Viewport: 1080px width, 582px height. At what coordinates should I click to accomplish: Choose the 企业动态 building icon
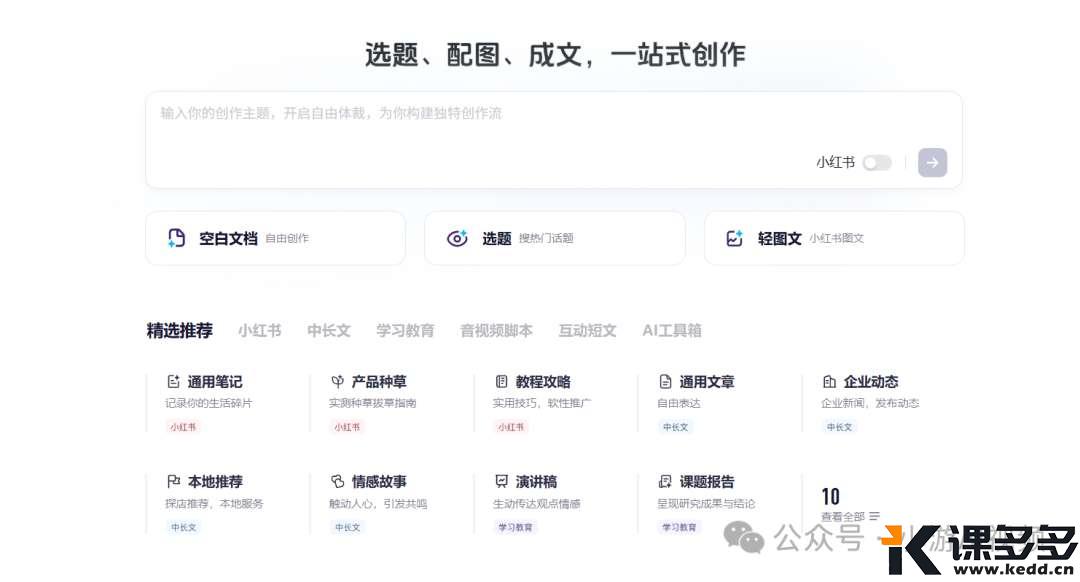[829, 382]
